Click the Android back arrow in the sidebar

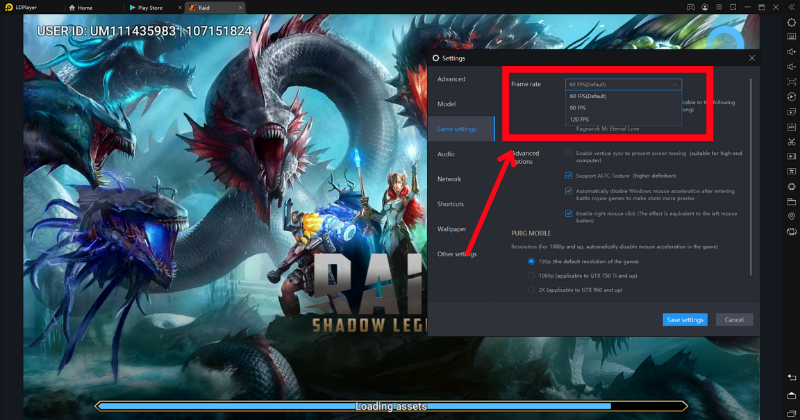click(791, 377)
